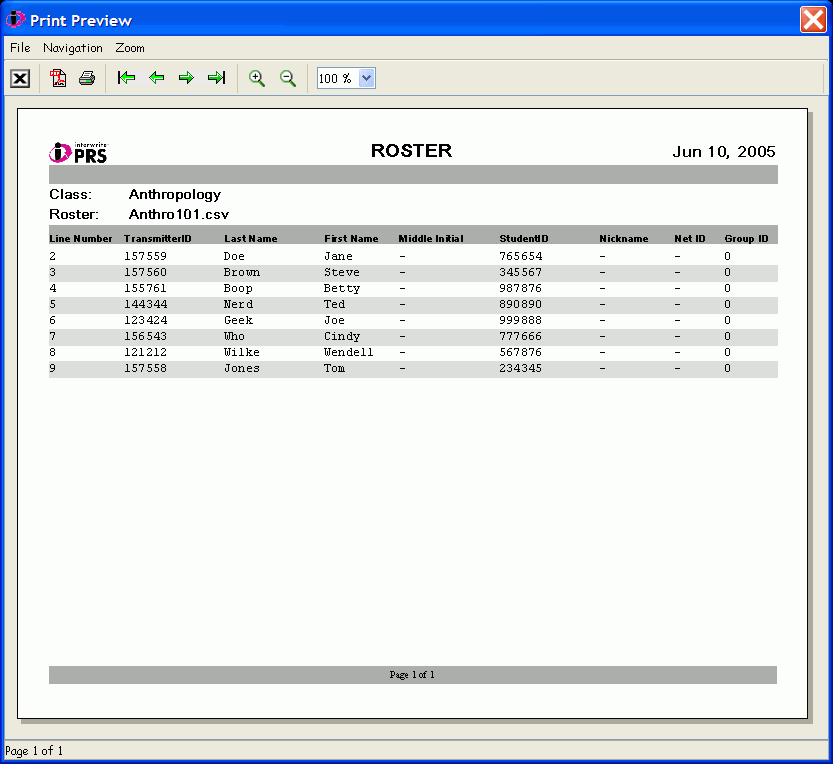Zoom out of the preview
Image resolution: width=833 pixels, height=764 pixels.
[x=287, y=78]
